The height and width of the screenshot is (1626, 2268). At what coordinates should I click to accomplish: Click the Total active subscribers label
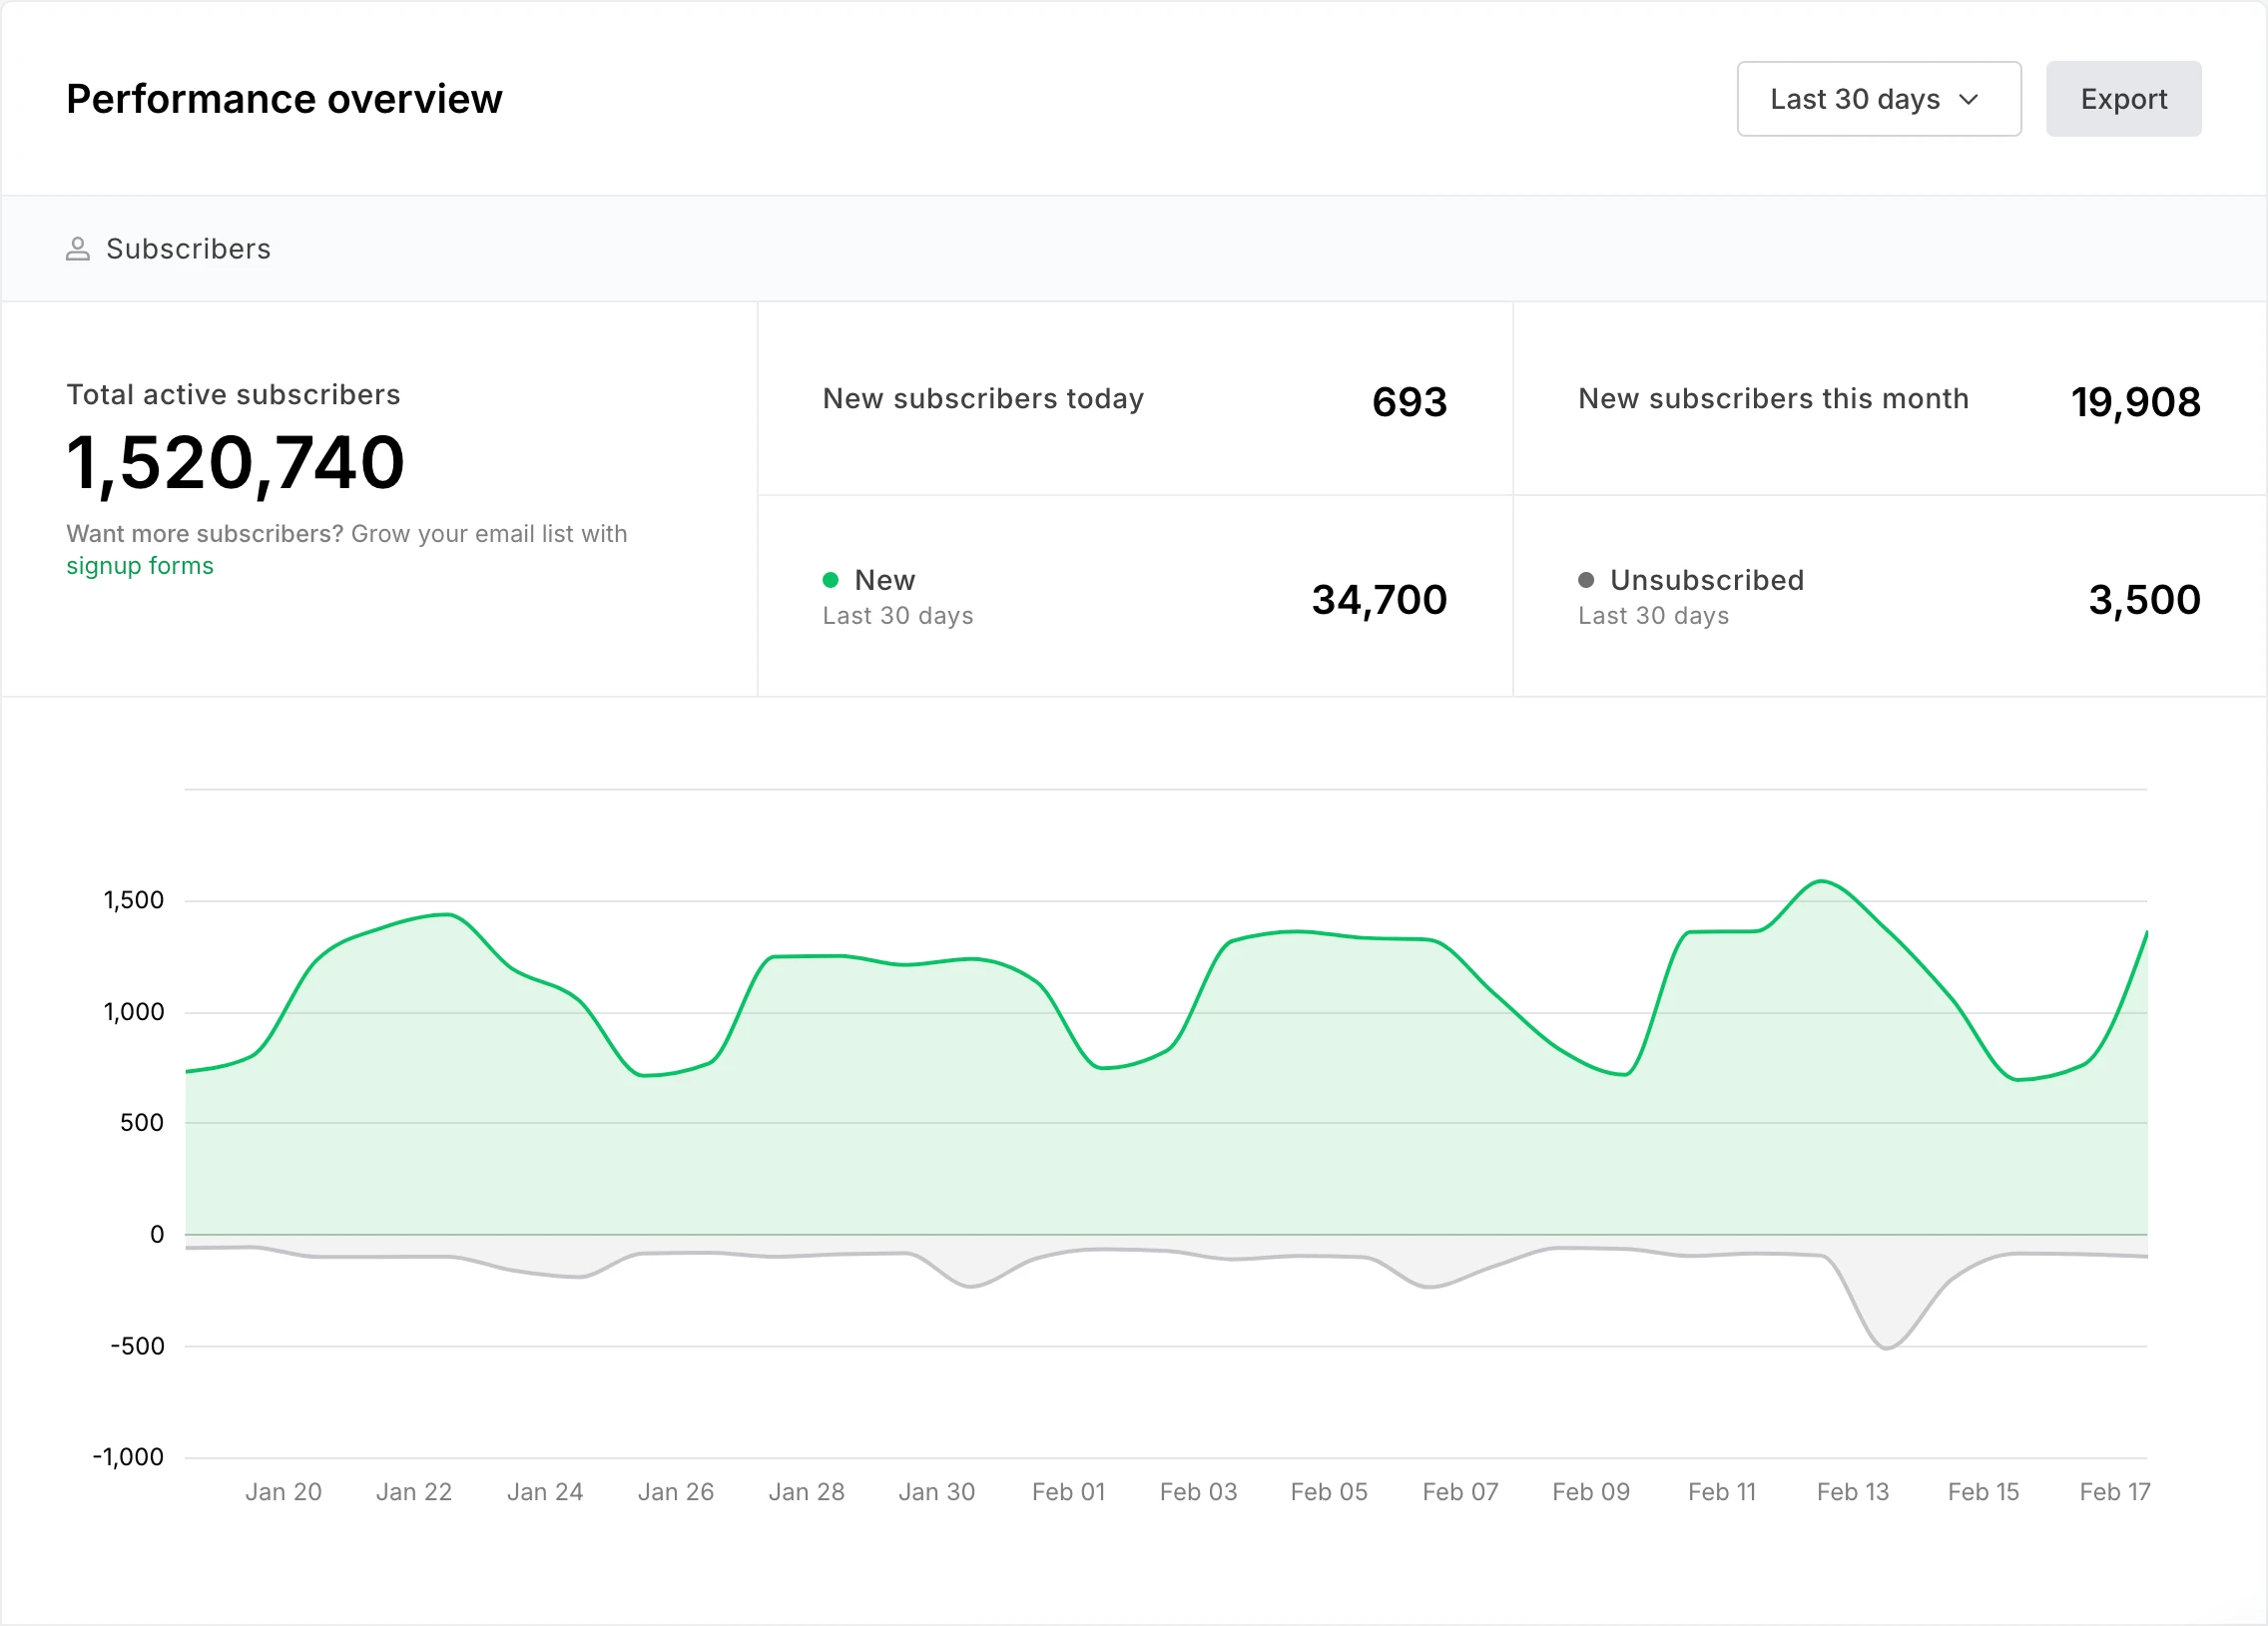(x=233, y=395)
